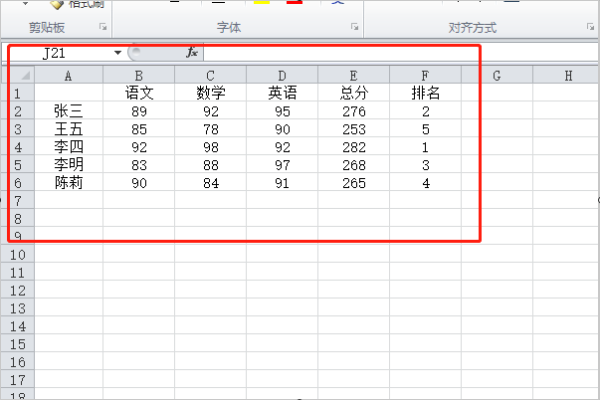Click the total score cell 276

click(354, 111)
